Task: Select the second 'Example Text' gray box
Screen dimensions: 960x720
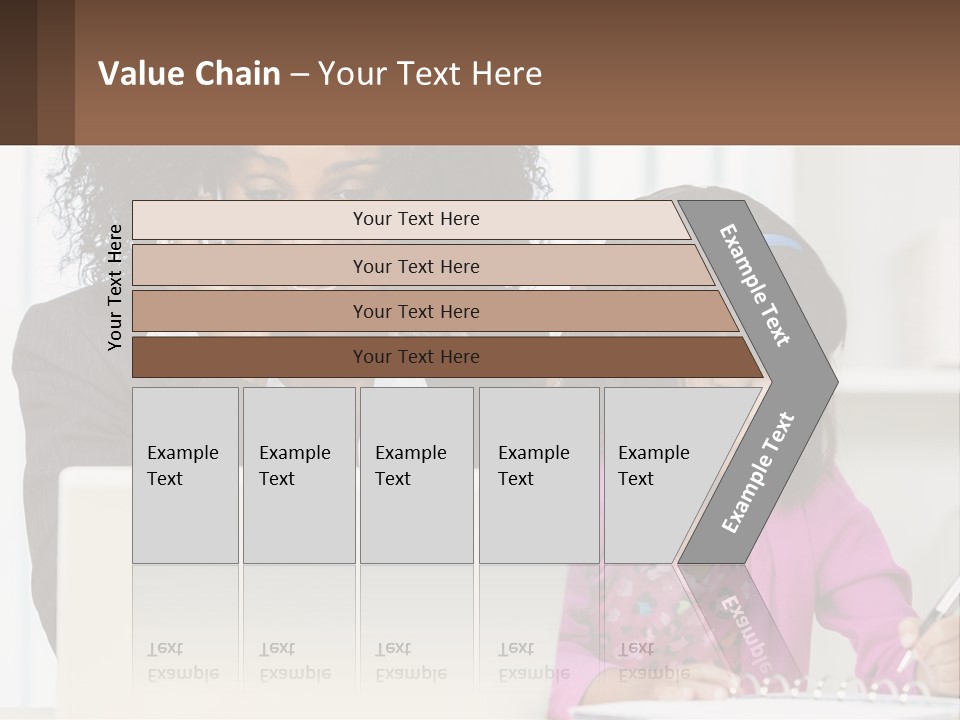Action: point(299,475)
